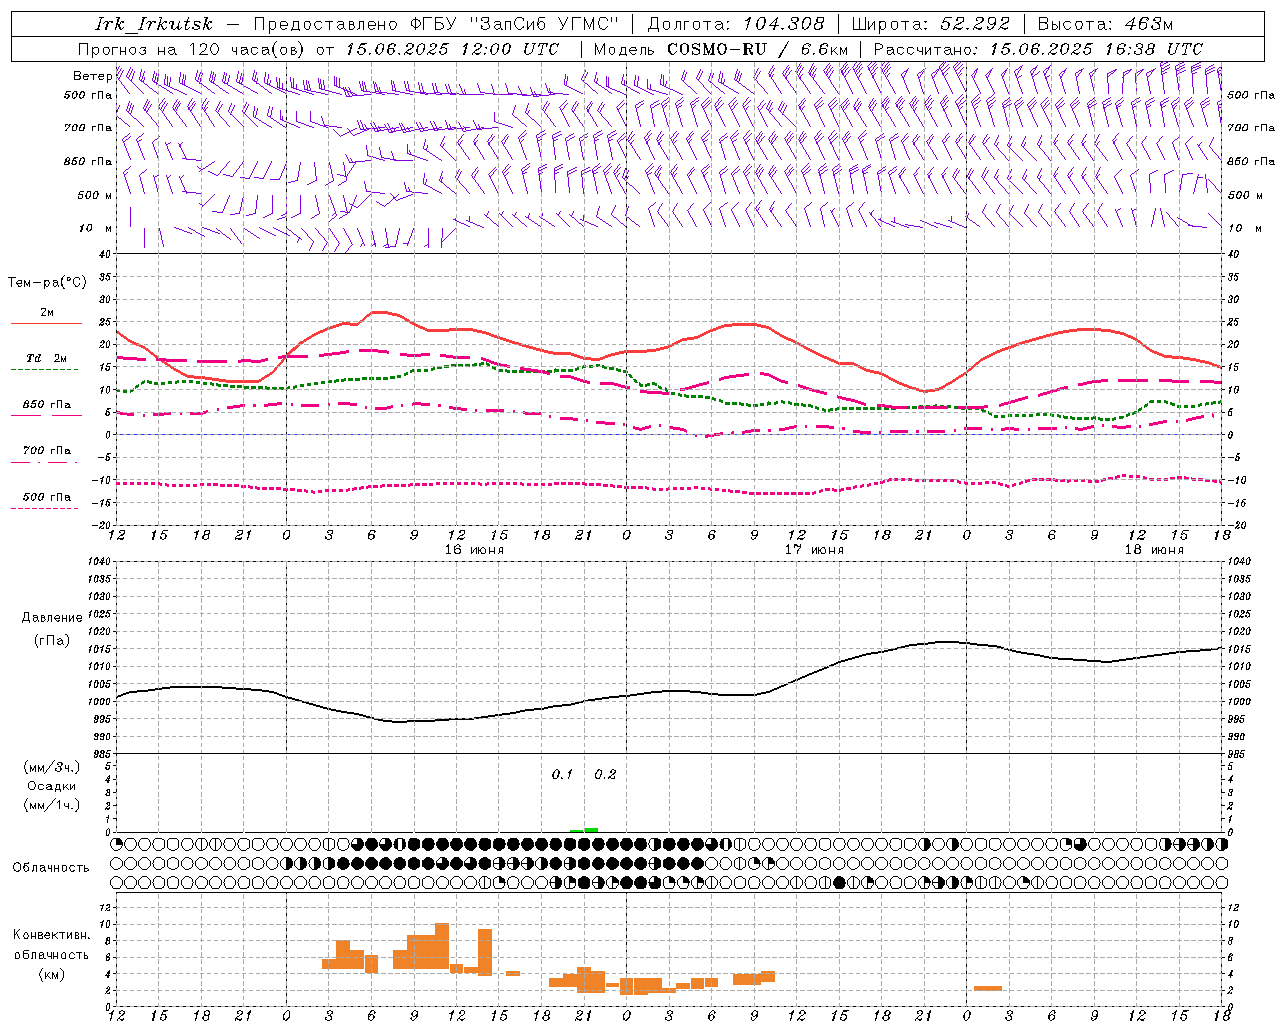This screenshot has height=1024, width=1280.
Task: Select the Давление pressure chart title
Action: click(52, 618)
